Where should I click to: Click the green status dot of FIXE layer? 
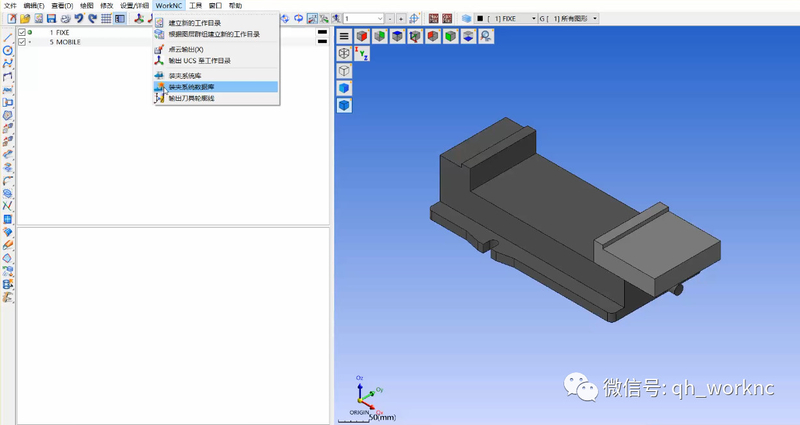point(31,33)
